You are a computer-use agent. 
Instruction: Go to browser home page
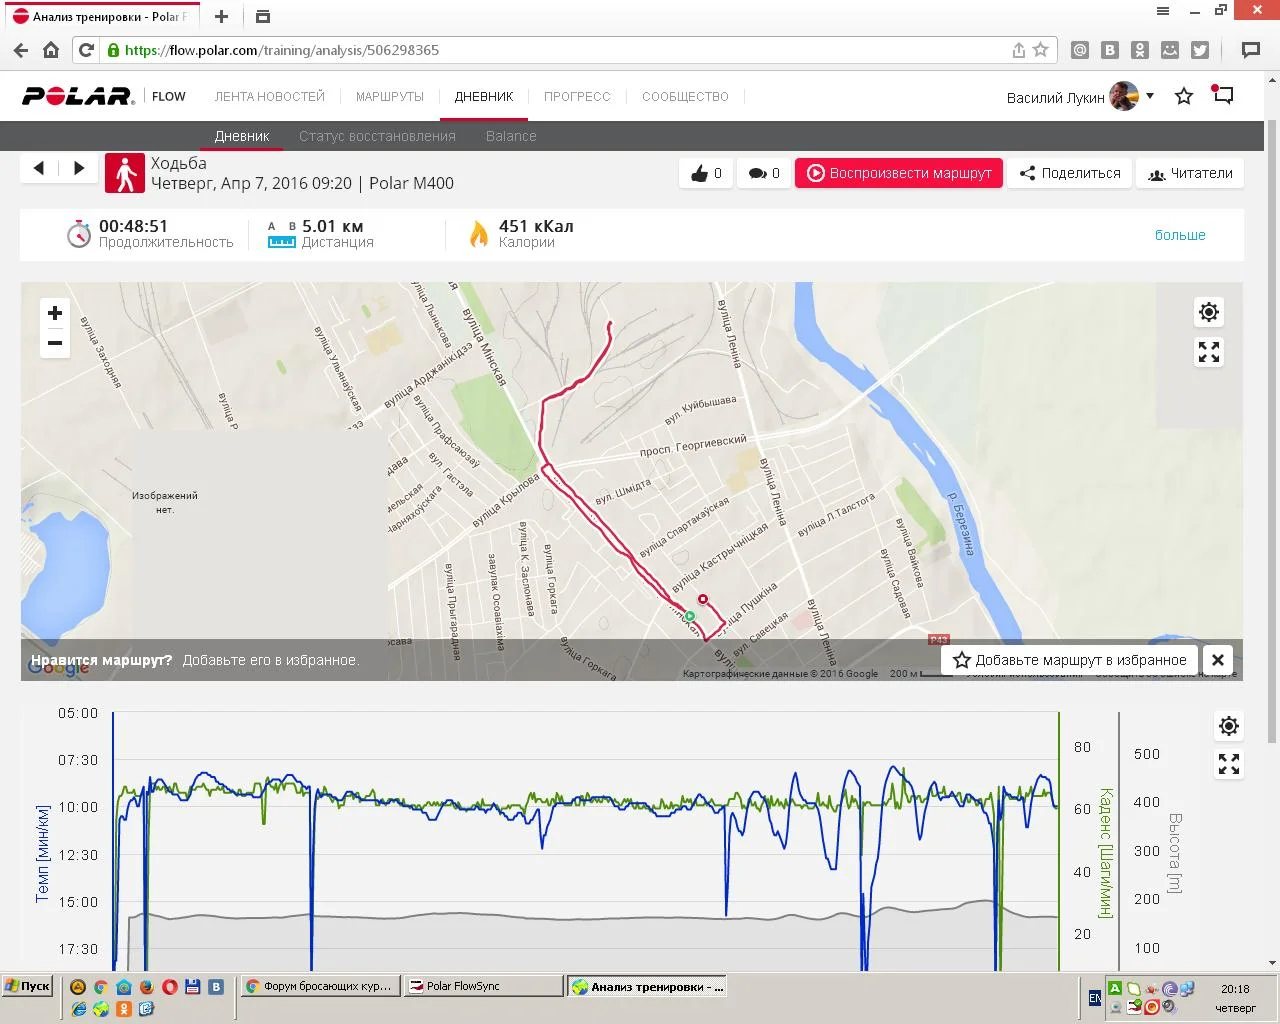coord(51,50)
